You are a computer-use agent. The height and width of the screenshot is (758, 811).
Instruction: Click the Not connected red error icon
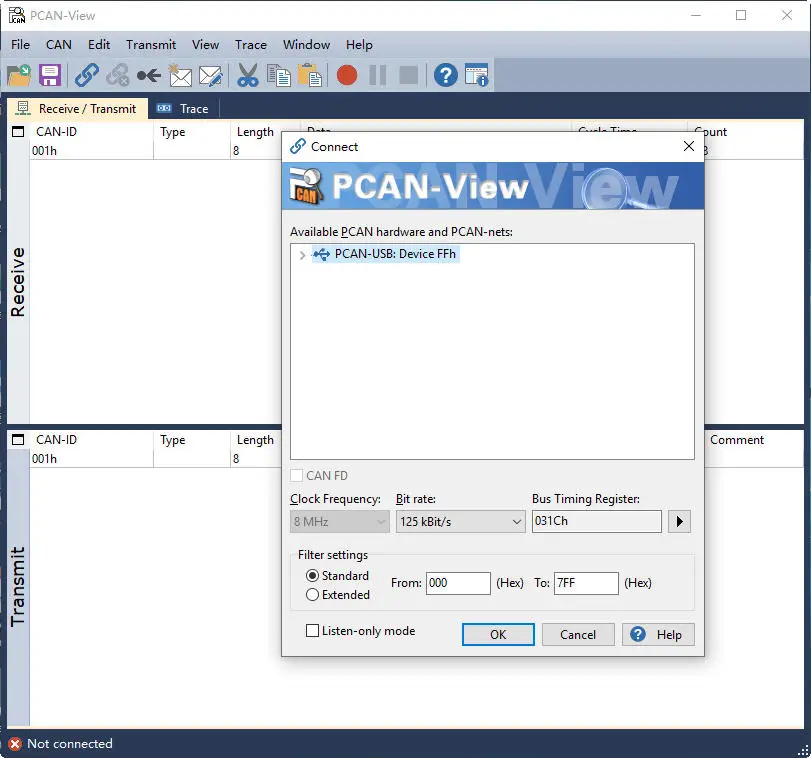tap(15, 744)
